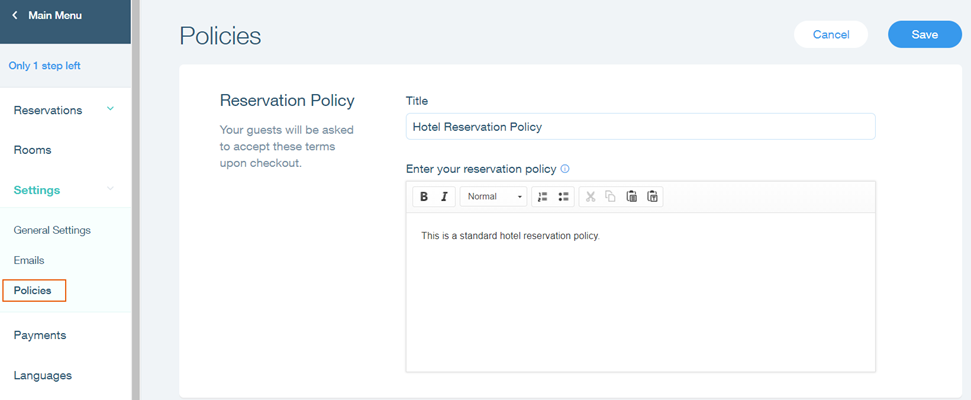Click the Save button
This screenshot has height=400, width=971.
pyautogui.click(x=925, y=35)
